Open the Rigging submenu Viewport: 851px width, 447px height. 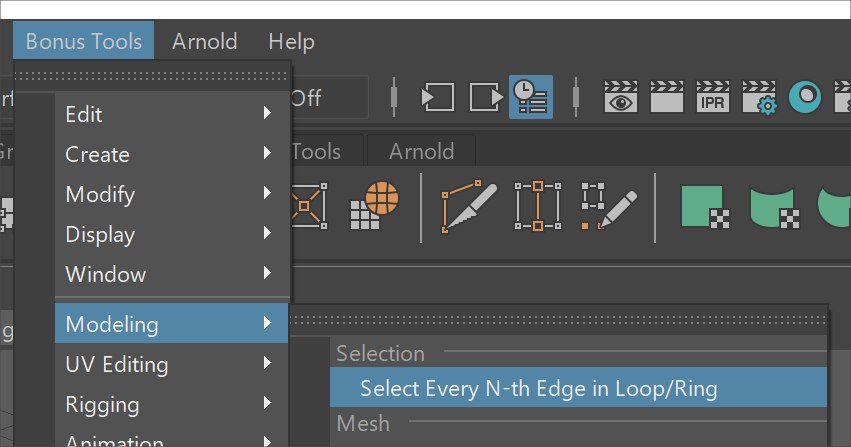(x=172, y=404)
